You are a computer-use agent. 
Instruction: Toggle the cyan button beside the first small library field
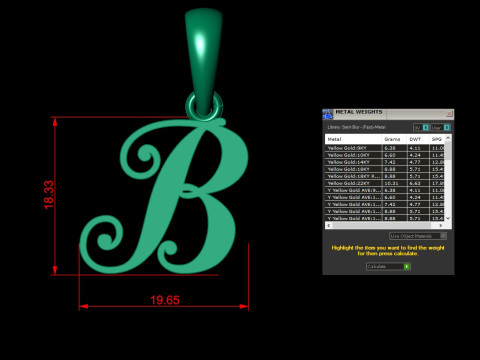tap(426, 127)
